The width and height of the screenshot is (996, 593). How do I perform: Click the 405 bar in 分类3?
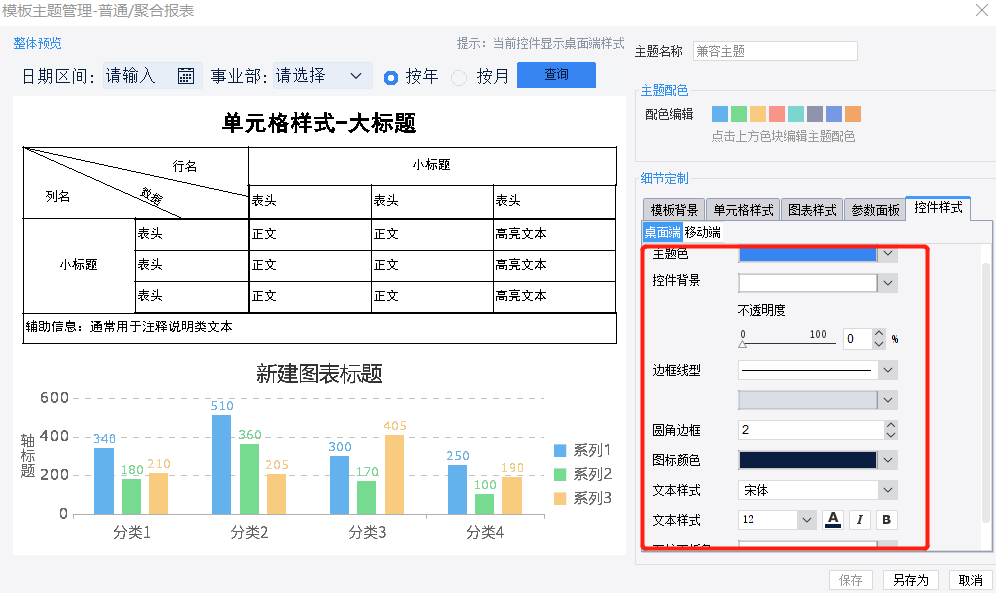[394, 474]
